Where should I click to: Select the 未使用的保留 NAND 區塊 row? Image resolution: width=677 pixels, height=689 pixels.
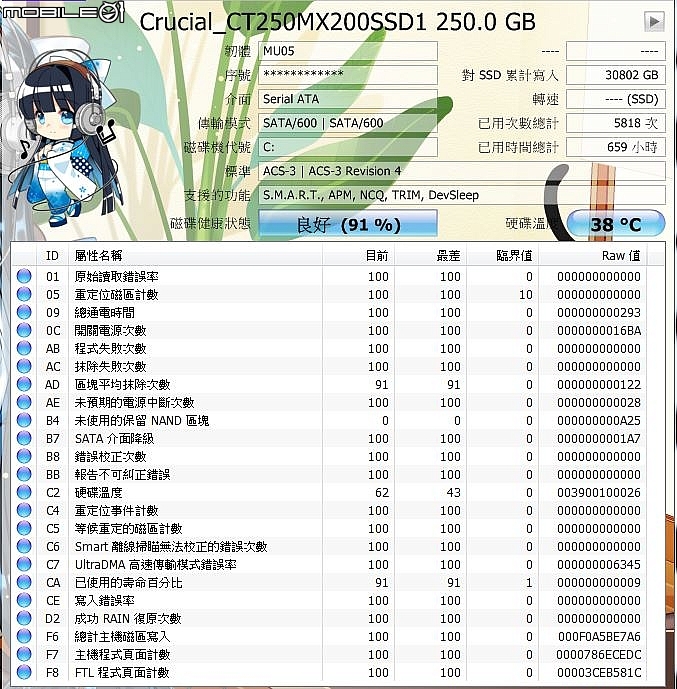[x=329, y=420]
